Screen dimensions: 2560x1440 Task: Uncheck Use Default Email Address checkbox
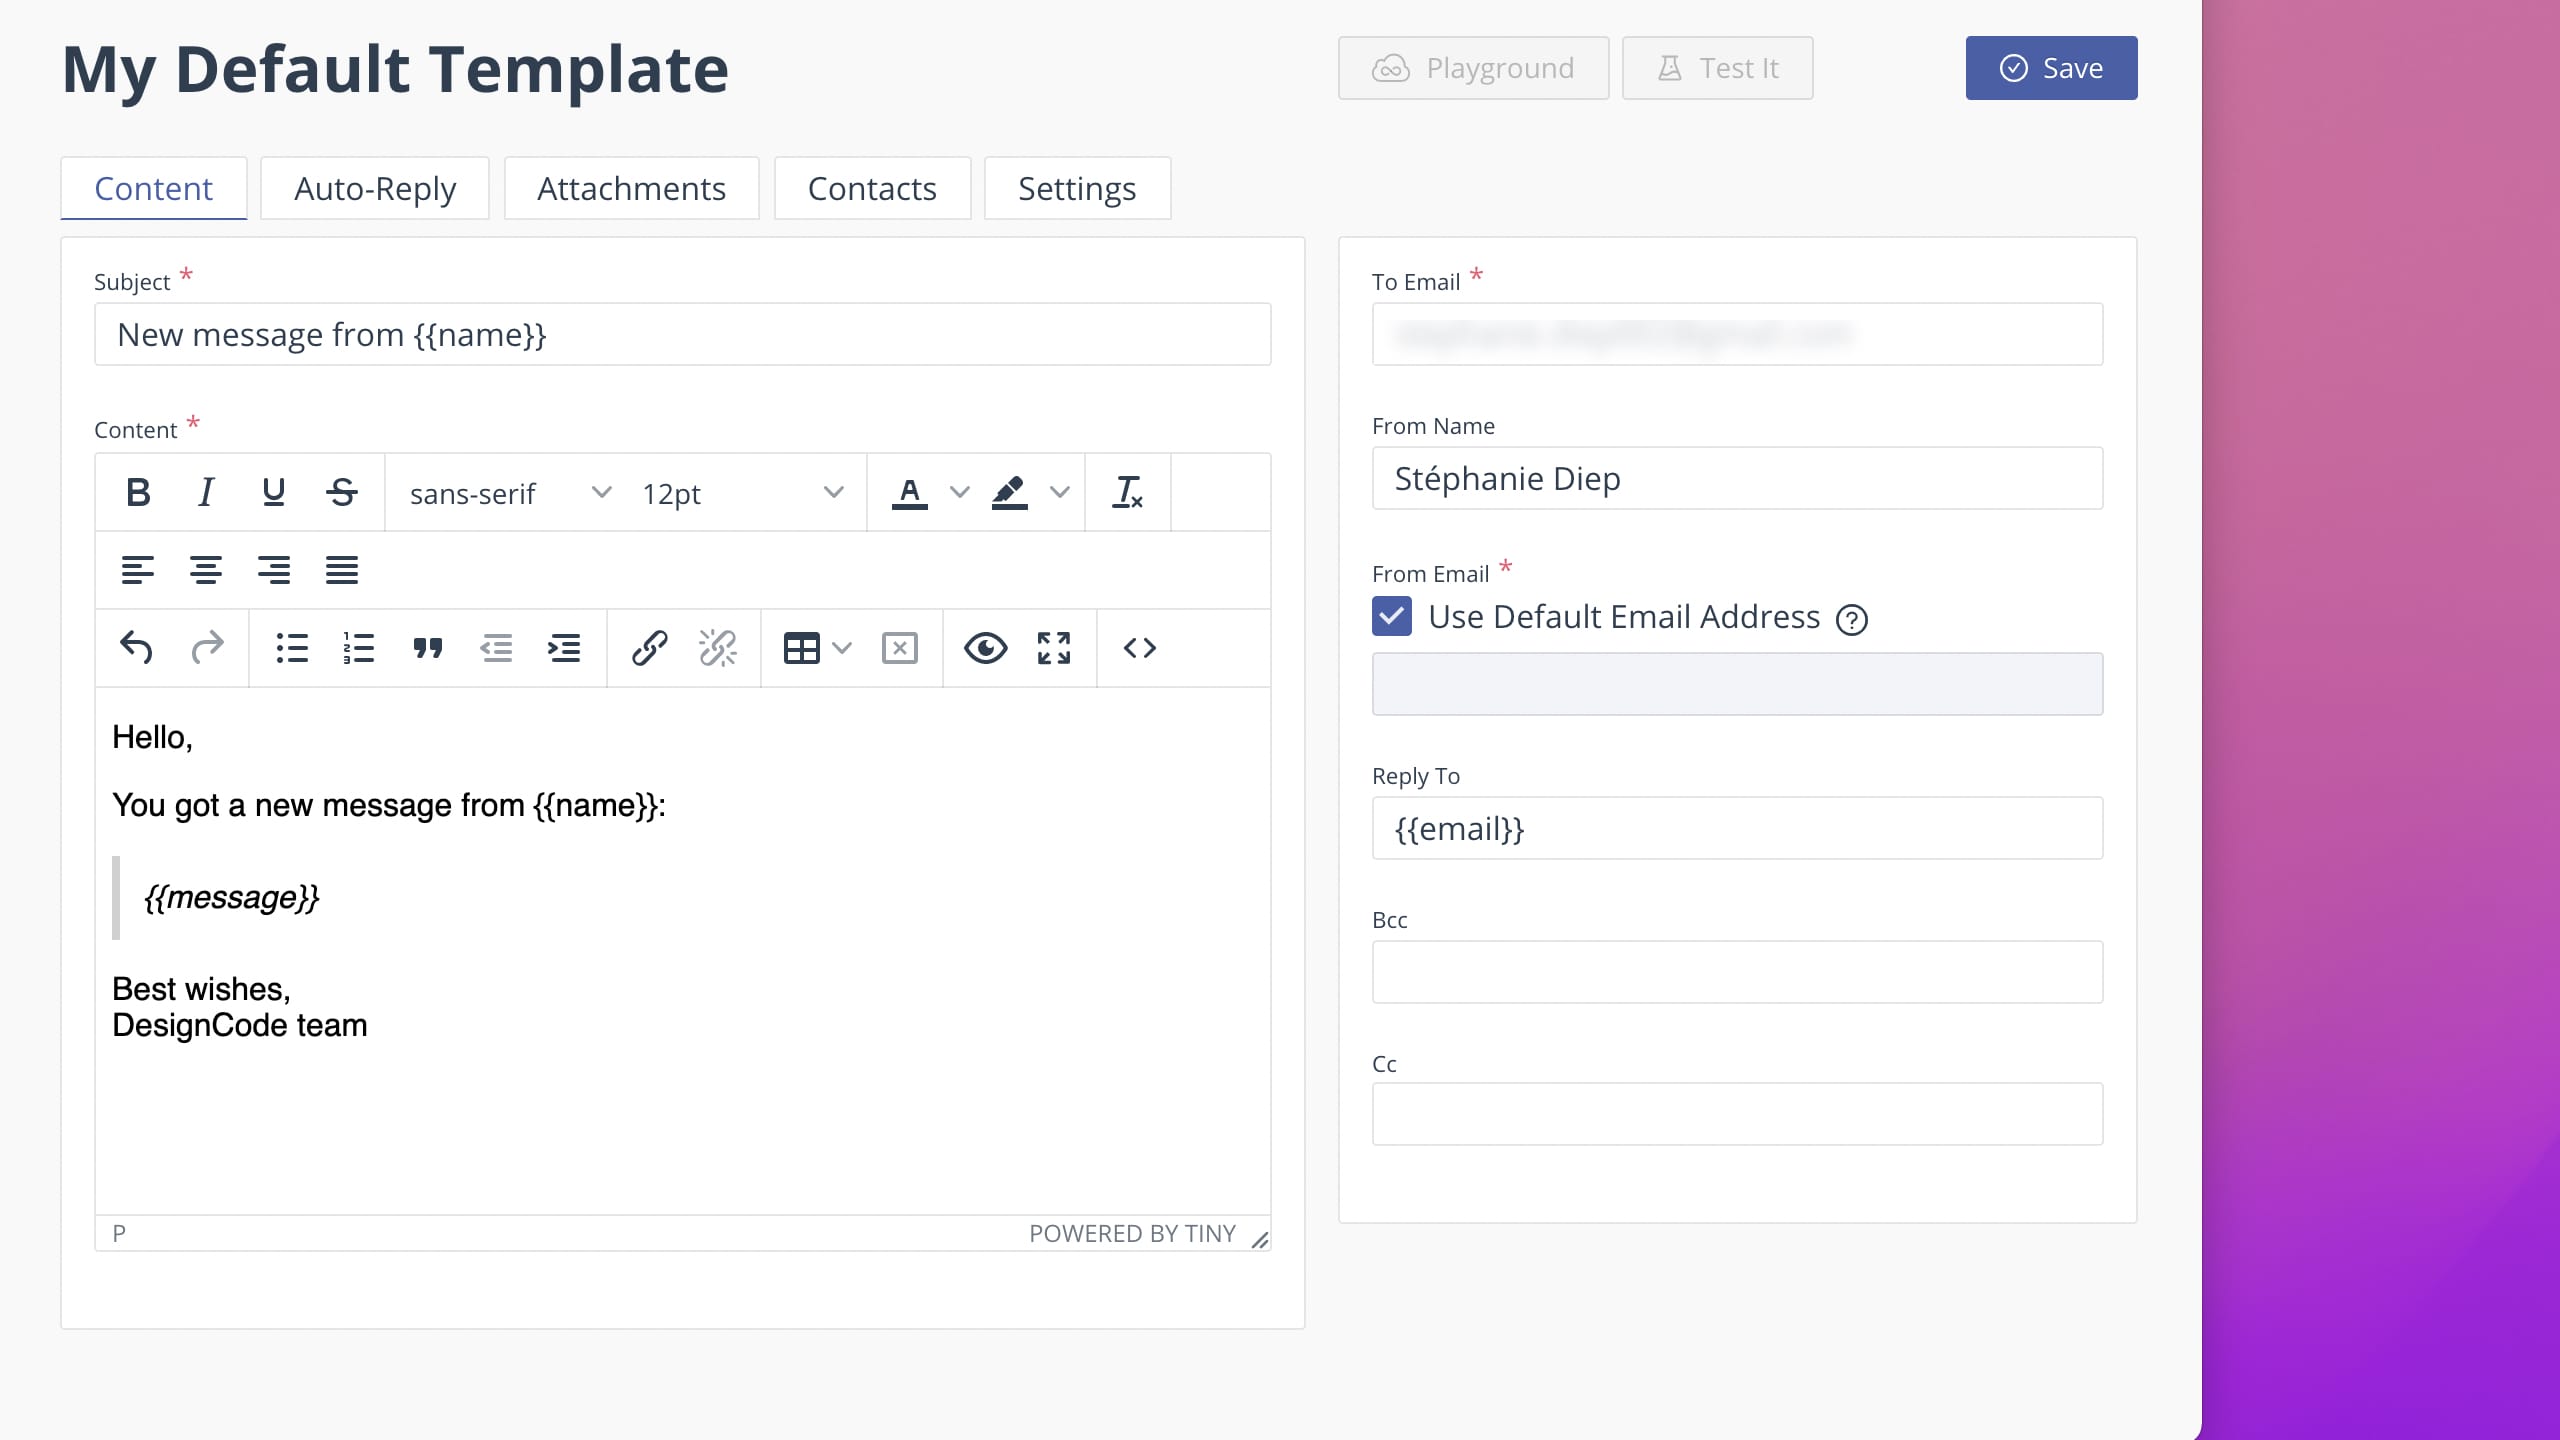point(1391,617)
